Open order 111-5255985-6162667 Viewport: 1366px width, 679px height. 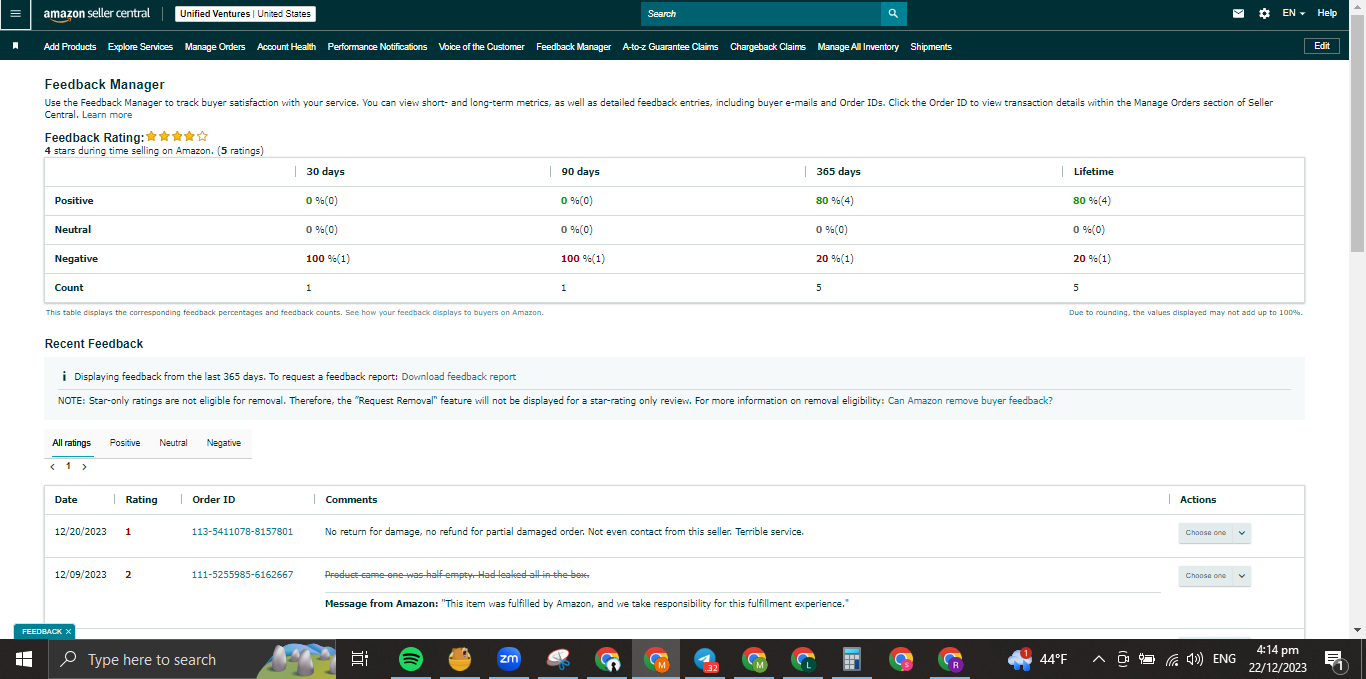[242, 575]
